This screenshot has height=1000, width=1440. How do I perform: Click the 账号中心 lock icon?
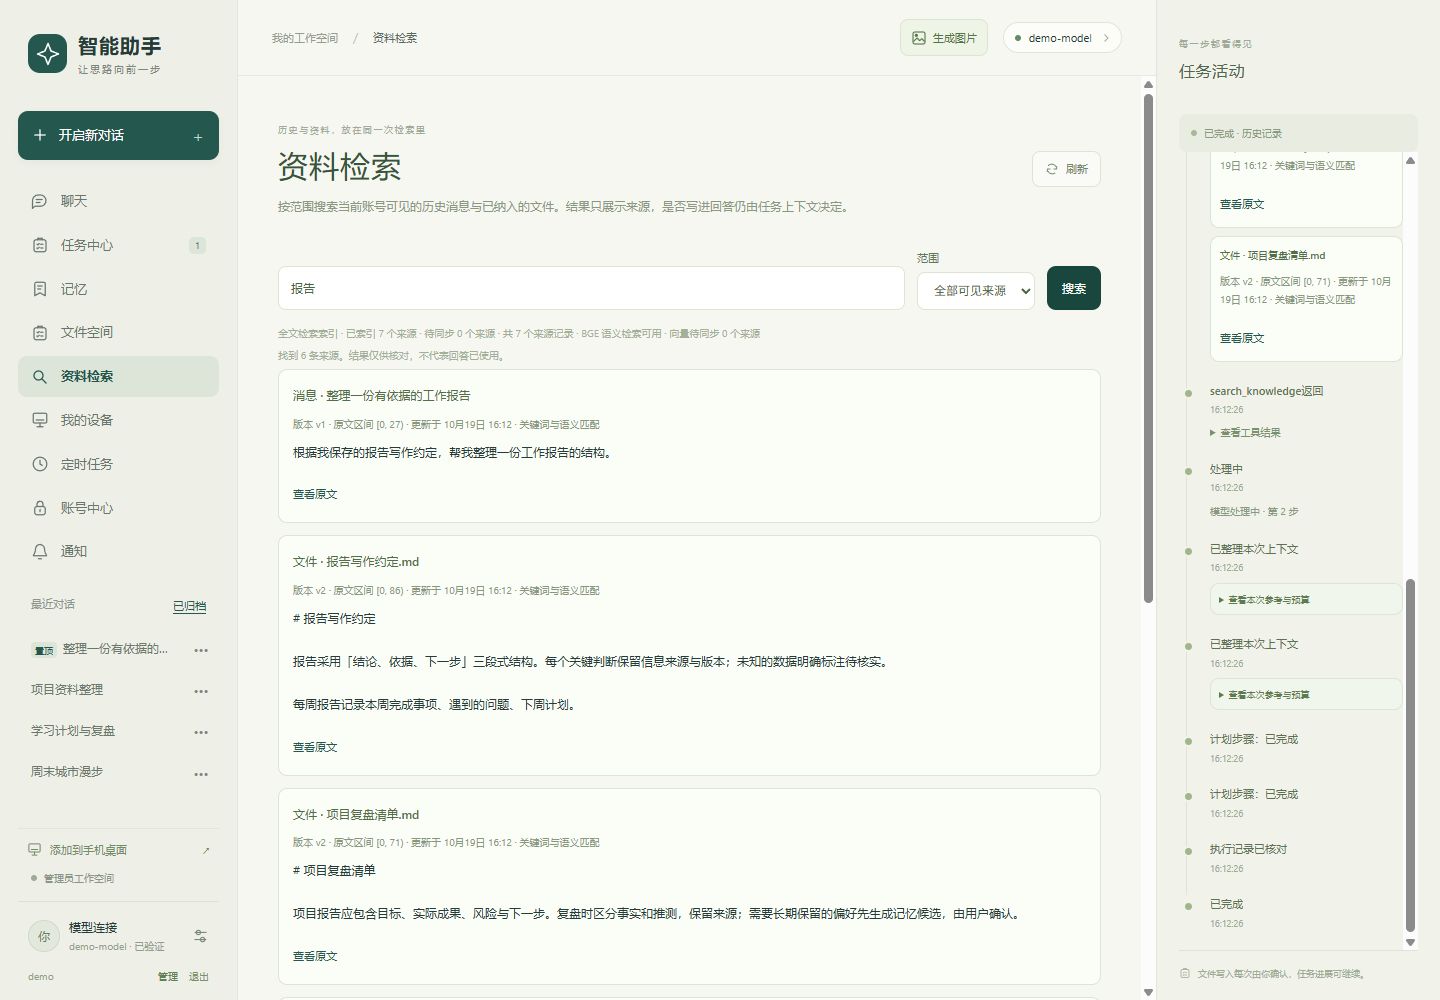40,508
